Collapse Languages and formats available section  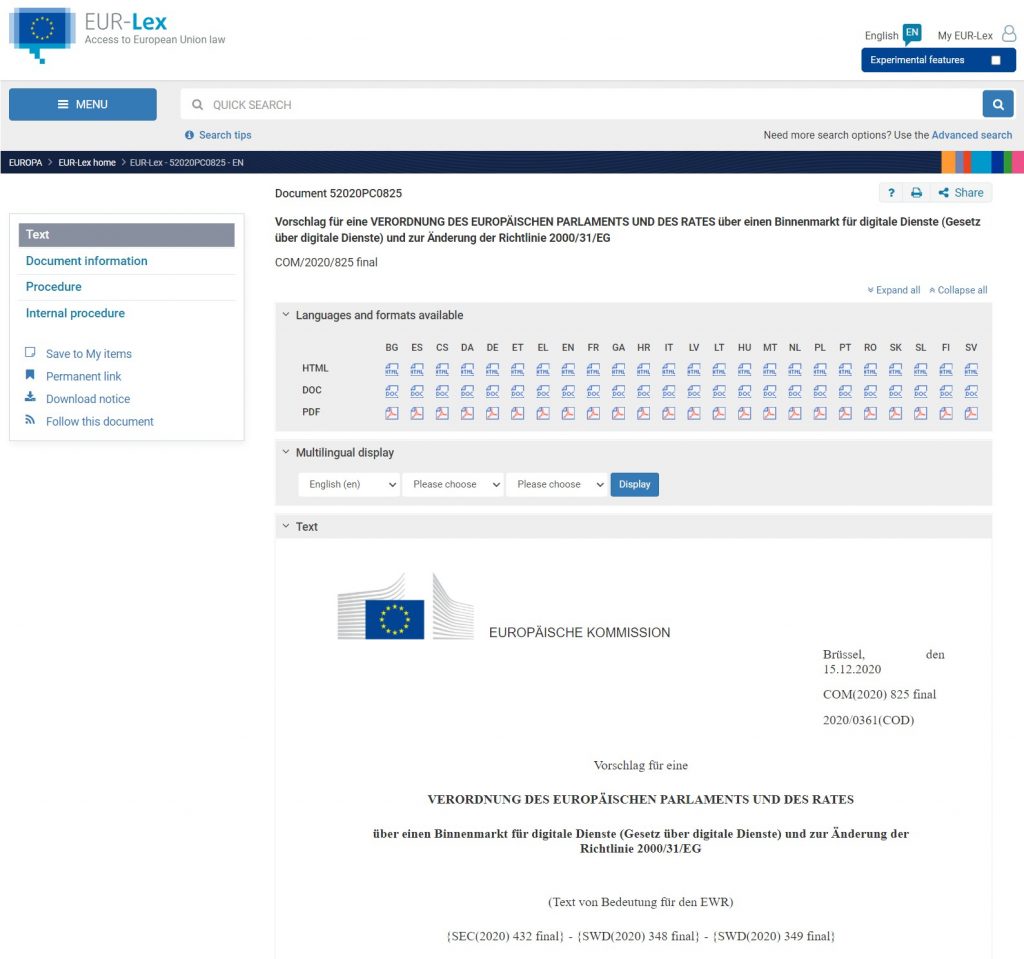[x=286, y=315]
